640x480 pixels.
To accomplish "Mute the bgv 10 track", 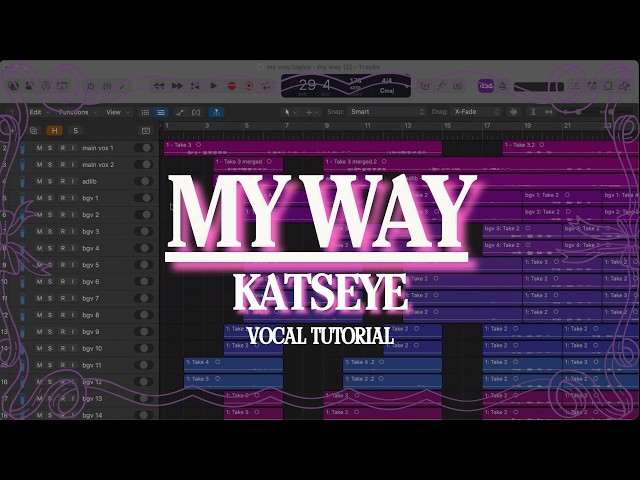I will click(39, 348).
